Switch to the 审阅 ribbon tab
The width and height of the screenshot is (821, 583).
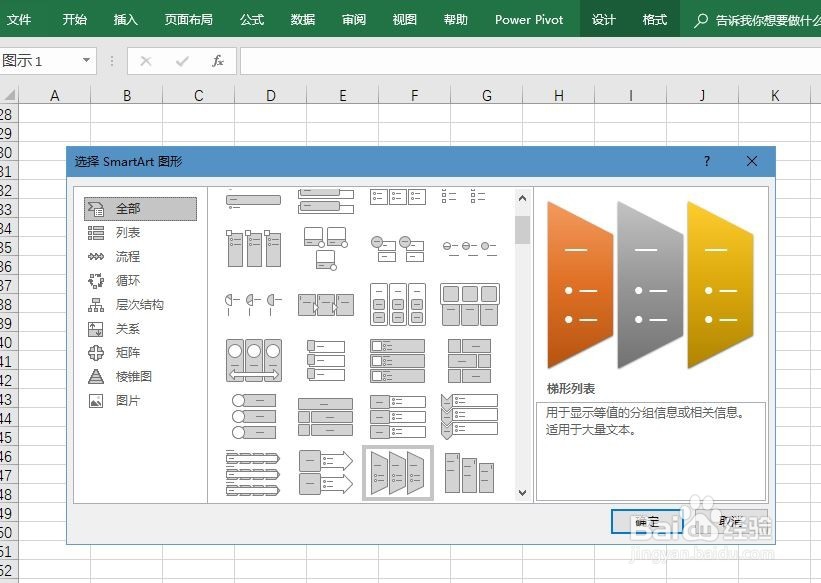tap(354, 19)
